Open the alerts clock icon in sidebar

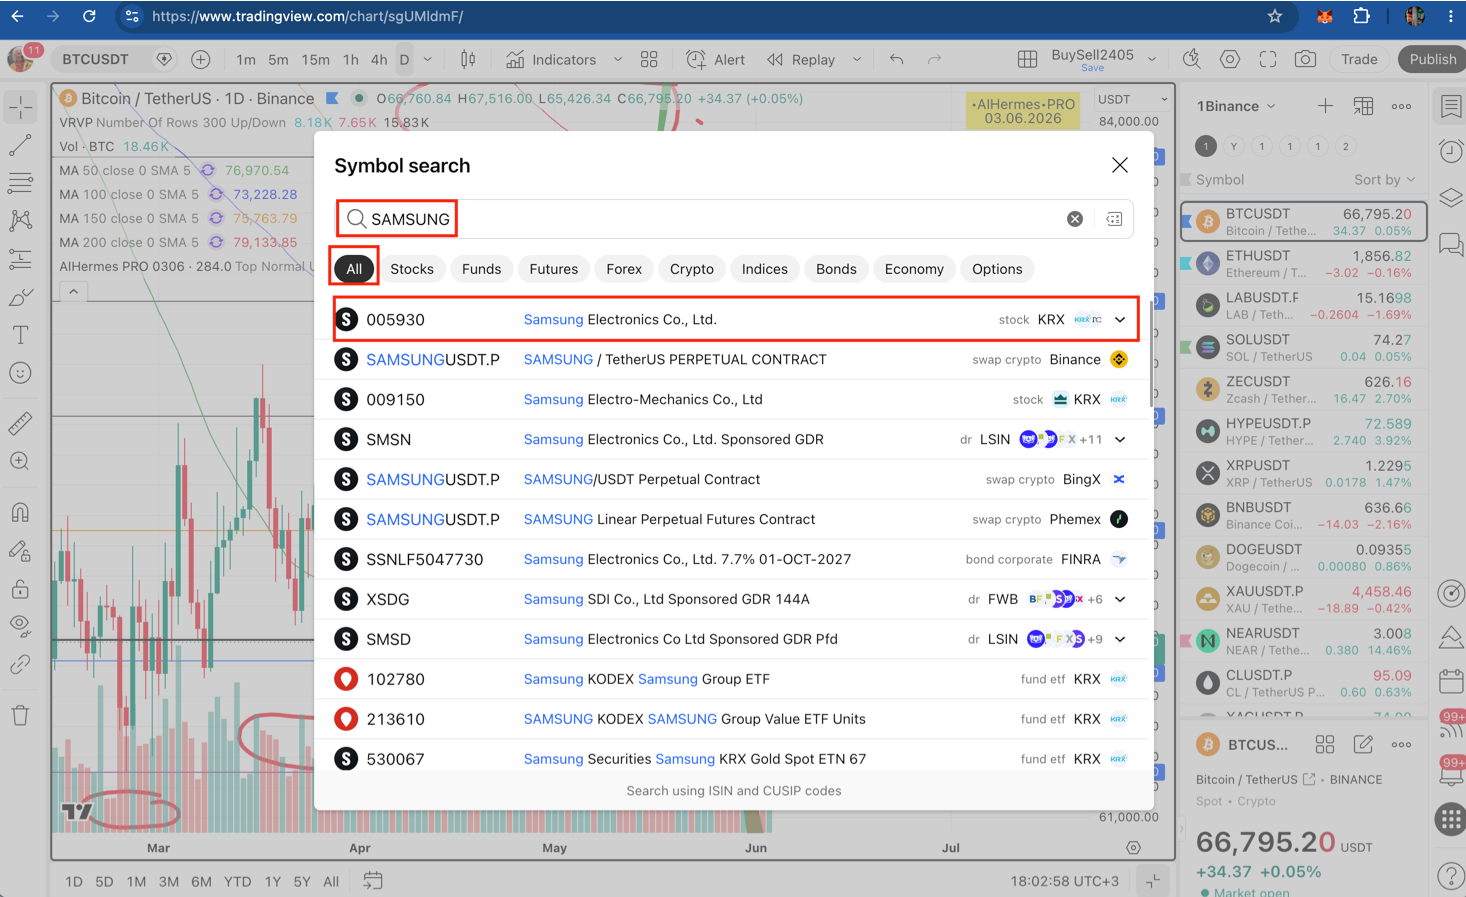click(x=1450, y=151)
